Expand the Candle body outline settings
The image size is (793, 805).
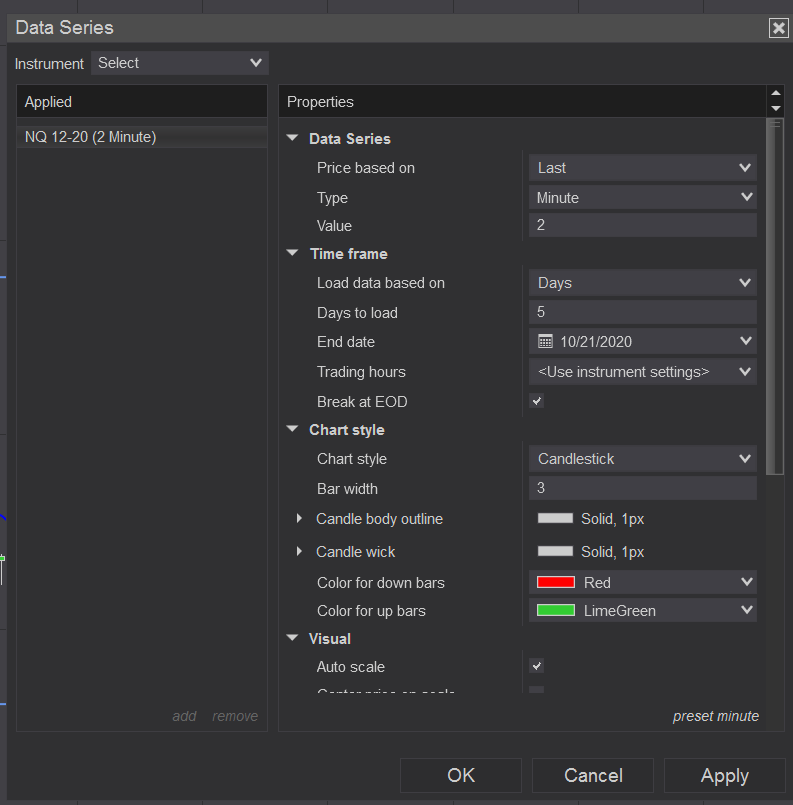[x=299, y=519]
